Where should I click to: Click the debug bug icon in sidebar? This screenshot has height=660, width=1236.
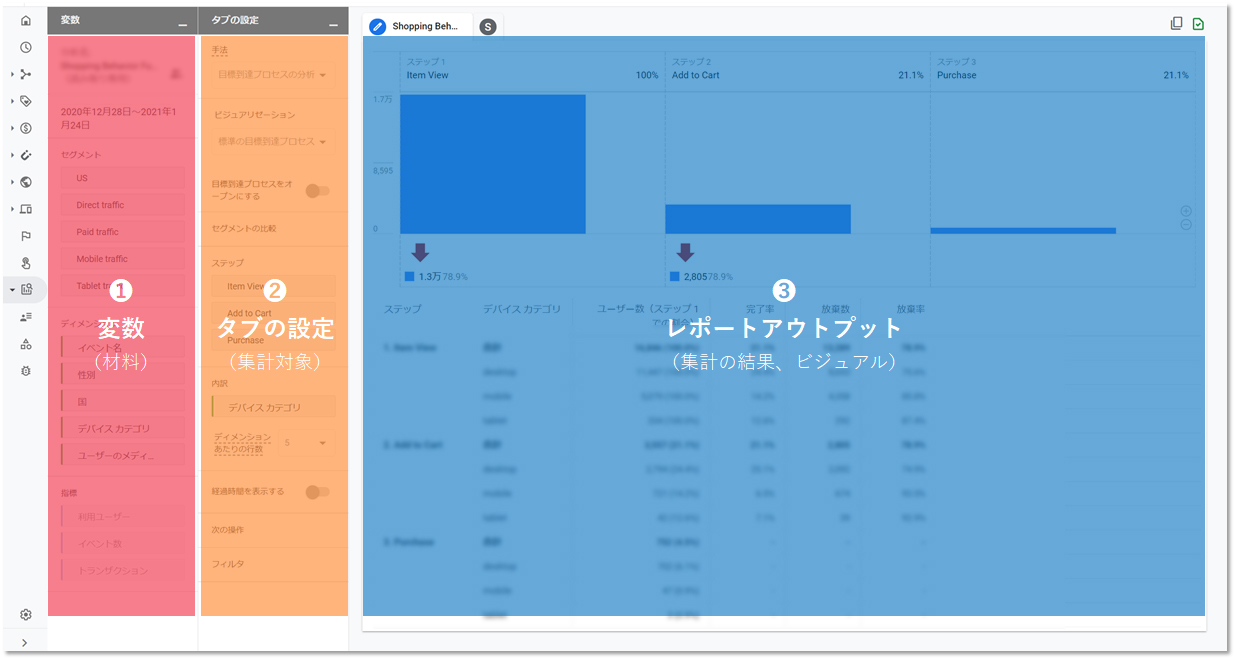click(x=26, y=370)
